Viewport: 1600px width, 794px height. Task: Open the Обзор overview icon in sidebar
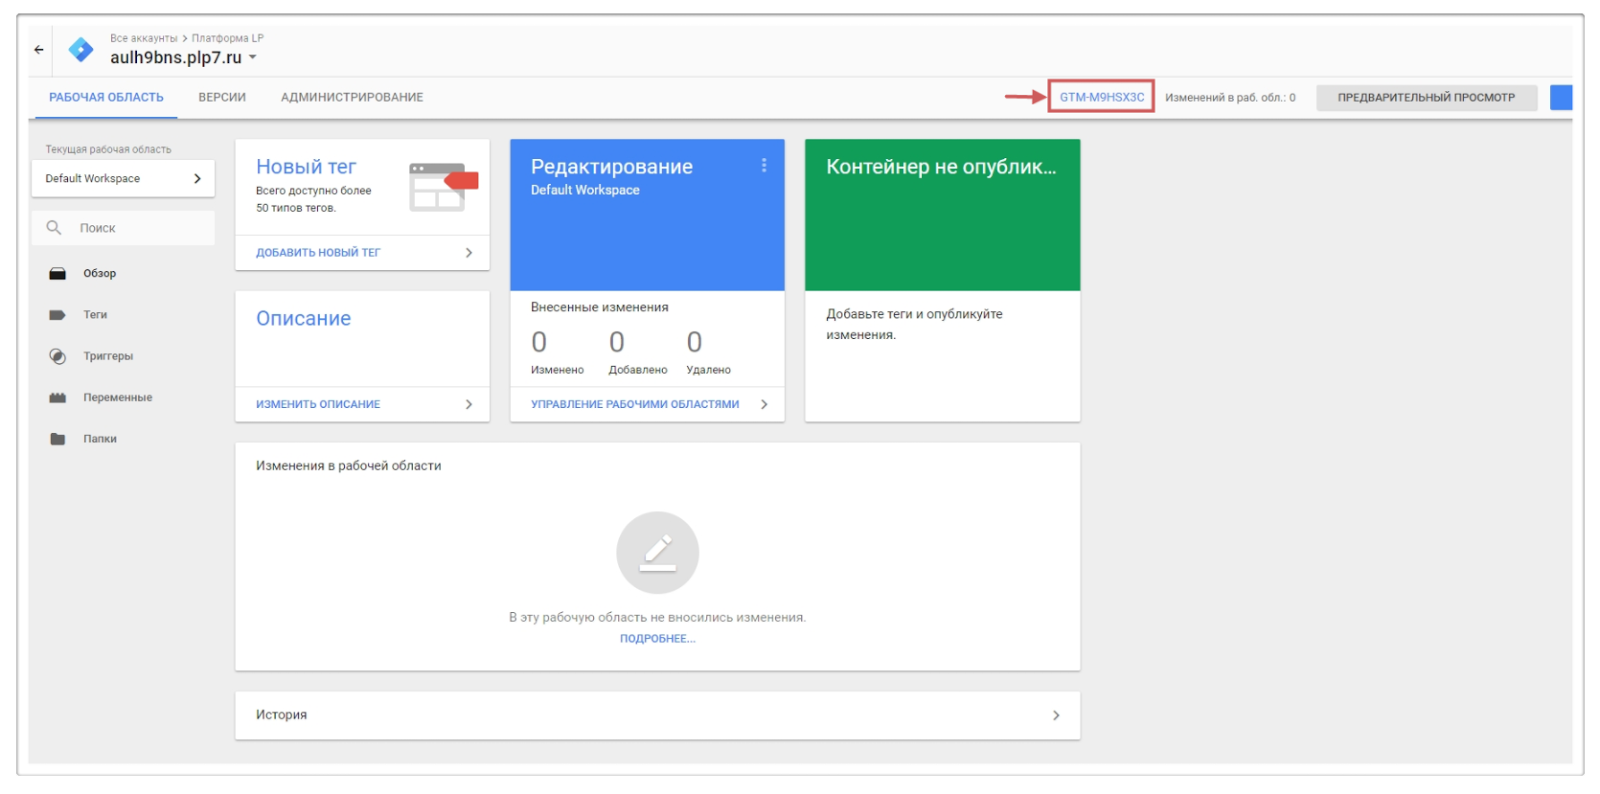[x=58, y=274]
